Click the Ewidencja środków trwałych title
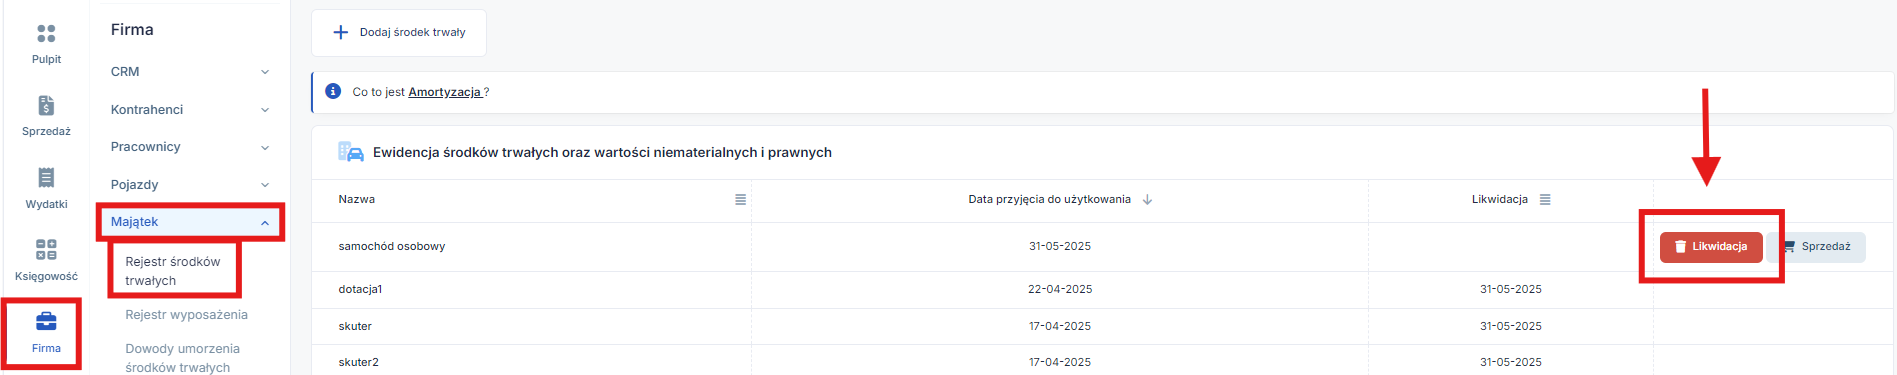Image resolution: width=1897 pixels, height=375 pixels. pyautogui.click(x=602, y=153)
